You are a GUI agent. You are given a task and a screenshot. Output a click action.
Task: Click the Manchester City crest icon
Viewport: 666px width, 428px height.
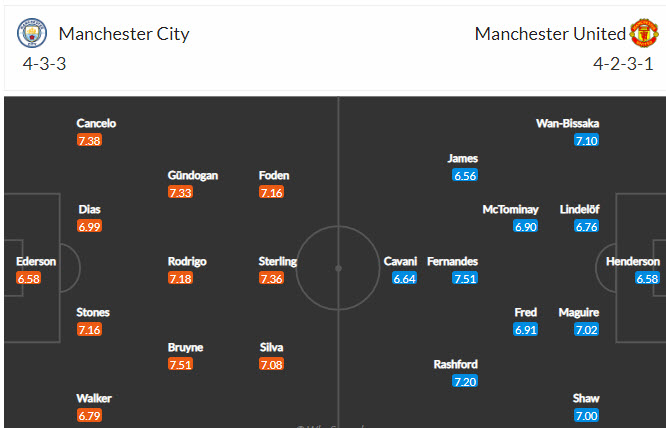click(33, 34)
